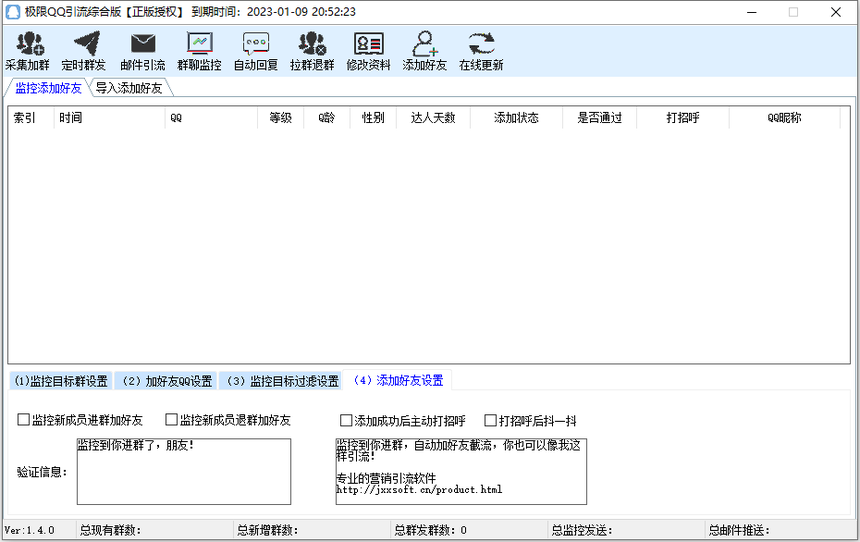Switch to the 监控添加好友 tab
The image size is (860, 542).
48,88
